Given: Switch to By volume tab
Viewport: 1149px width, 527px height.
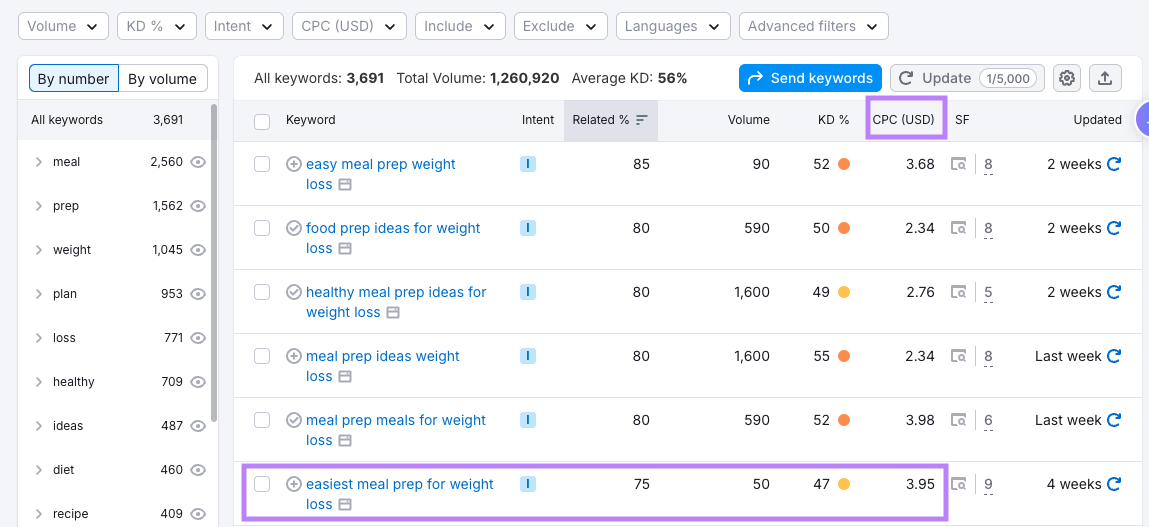Looking at the screenshot, I should click(163, 79).
